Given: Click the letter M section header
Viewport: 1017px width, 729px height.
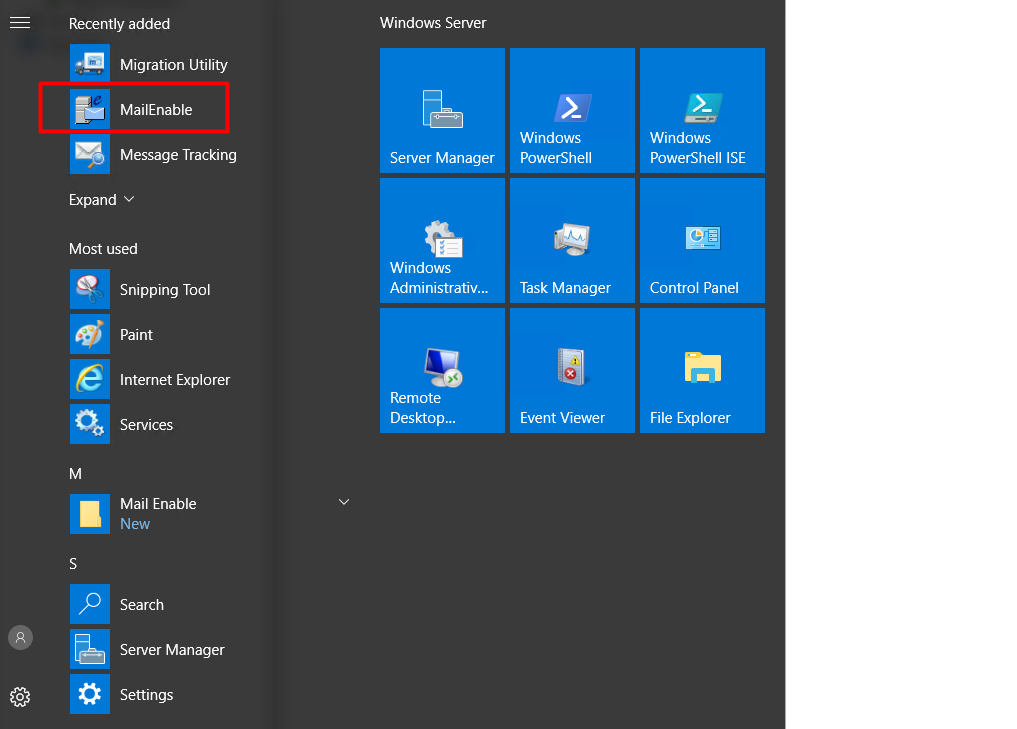Looking at the screenshot, I should click(x=75, y=473).
